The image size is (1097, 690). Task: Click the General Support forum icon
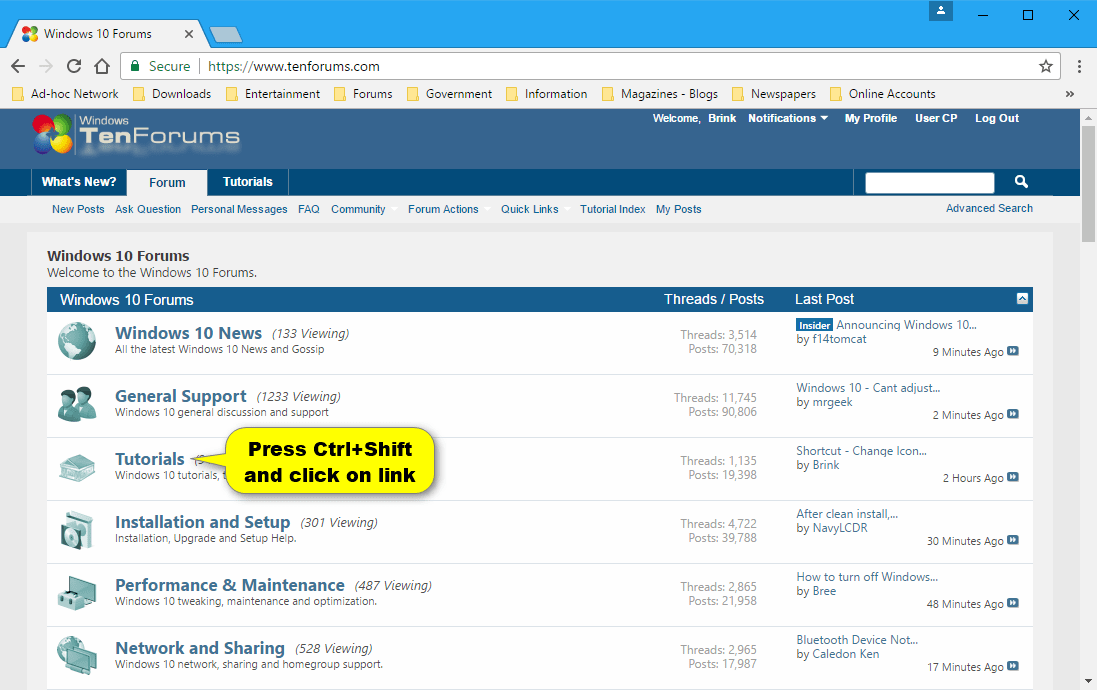77,404
